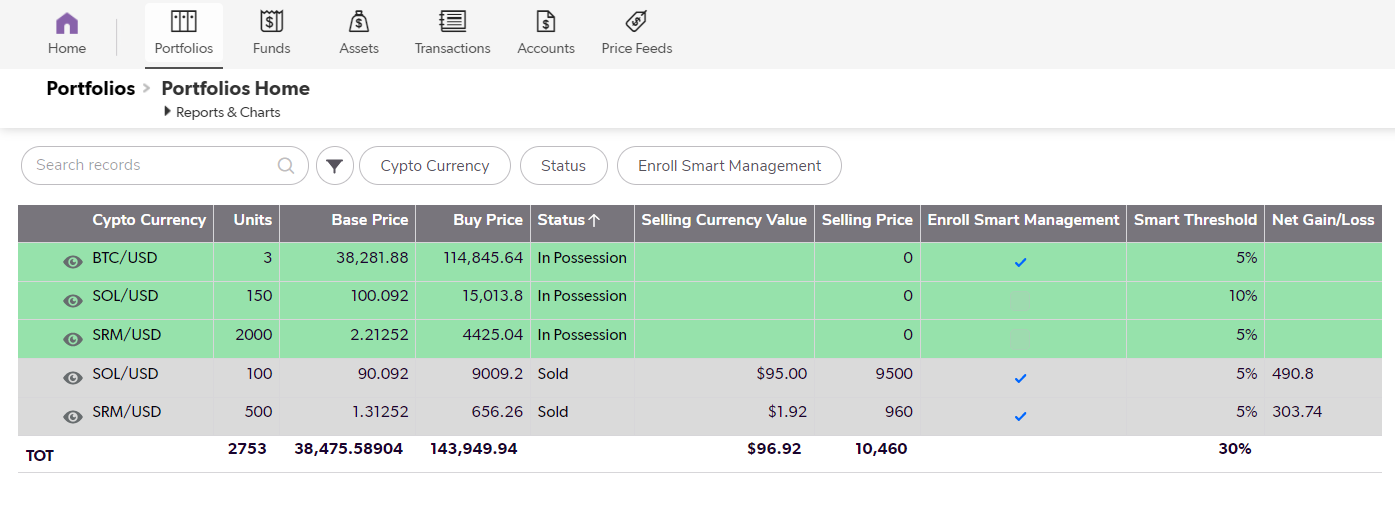
Task: Open the Price Feeds tag icon
Action: click(x=636, y=21)
